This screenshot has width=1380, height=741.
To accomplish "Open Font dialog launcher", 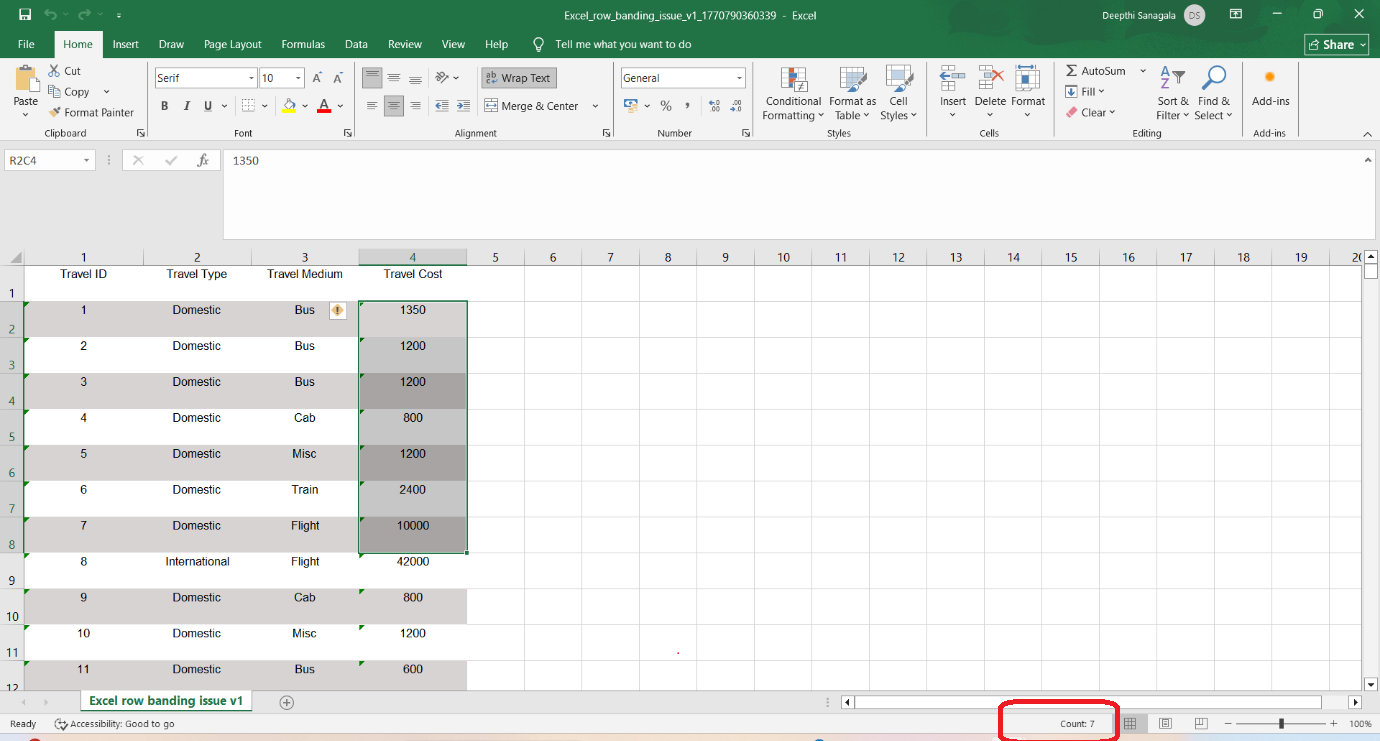I will tap(347, 133).
